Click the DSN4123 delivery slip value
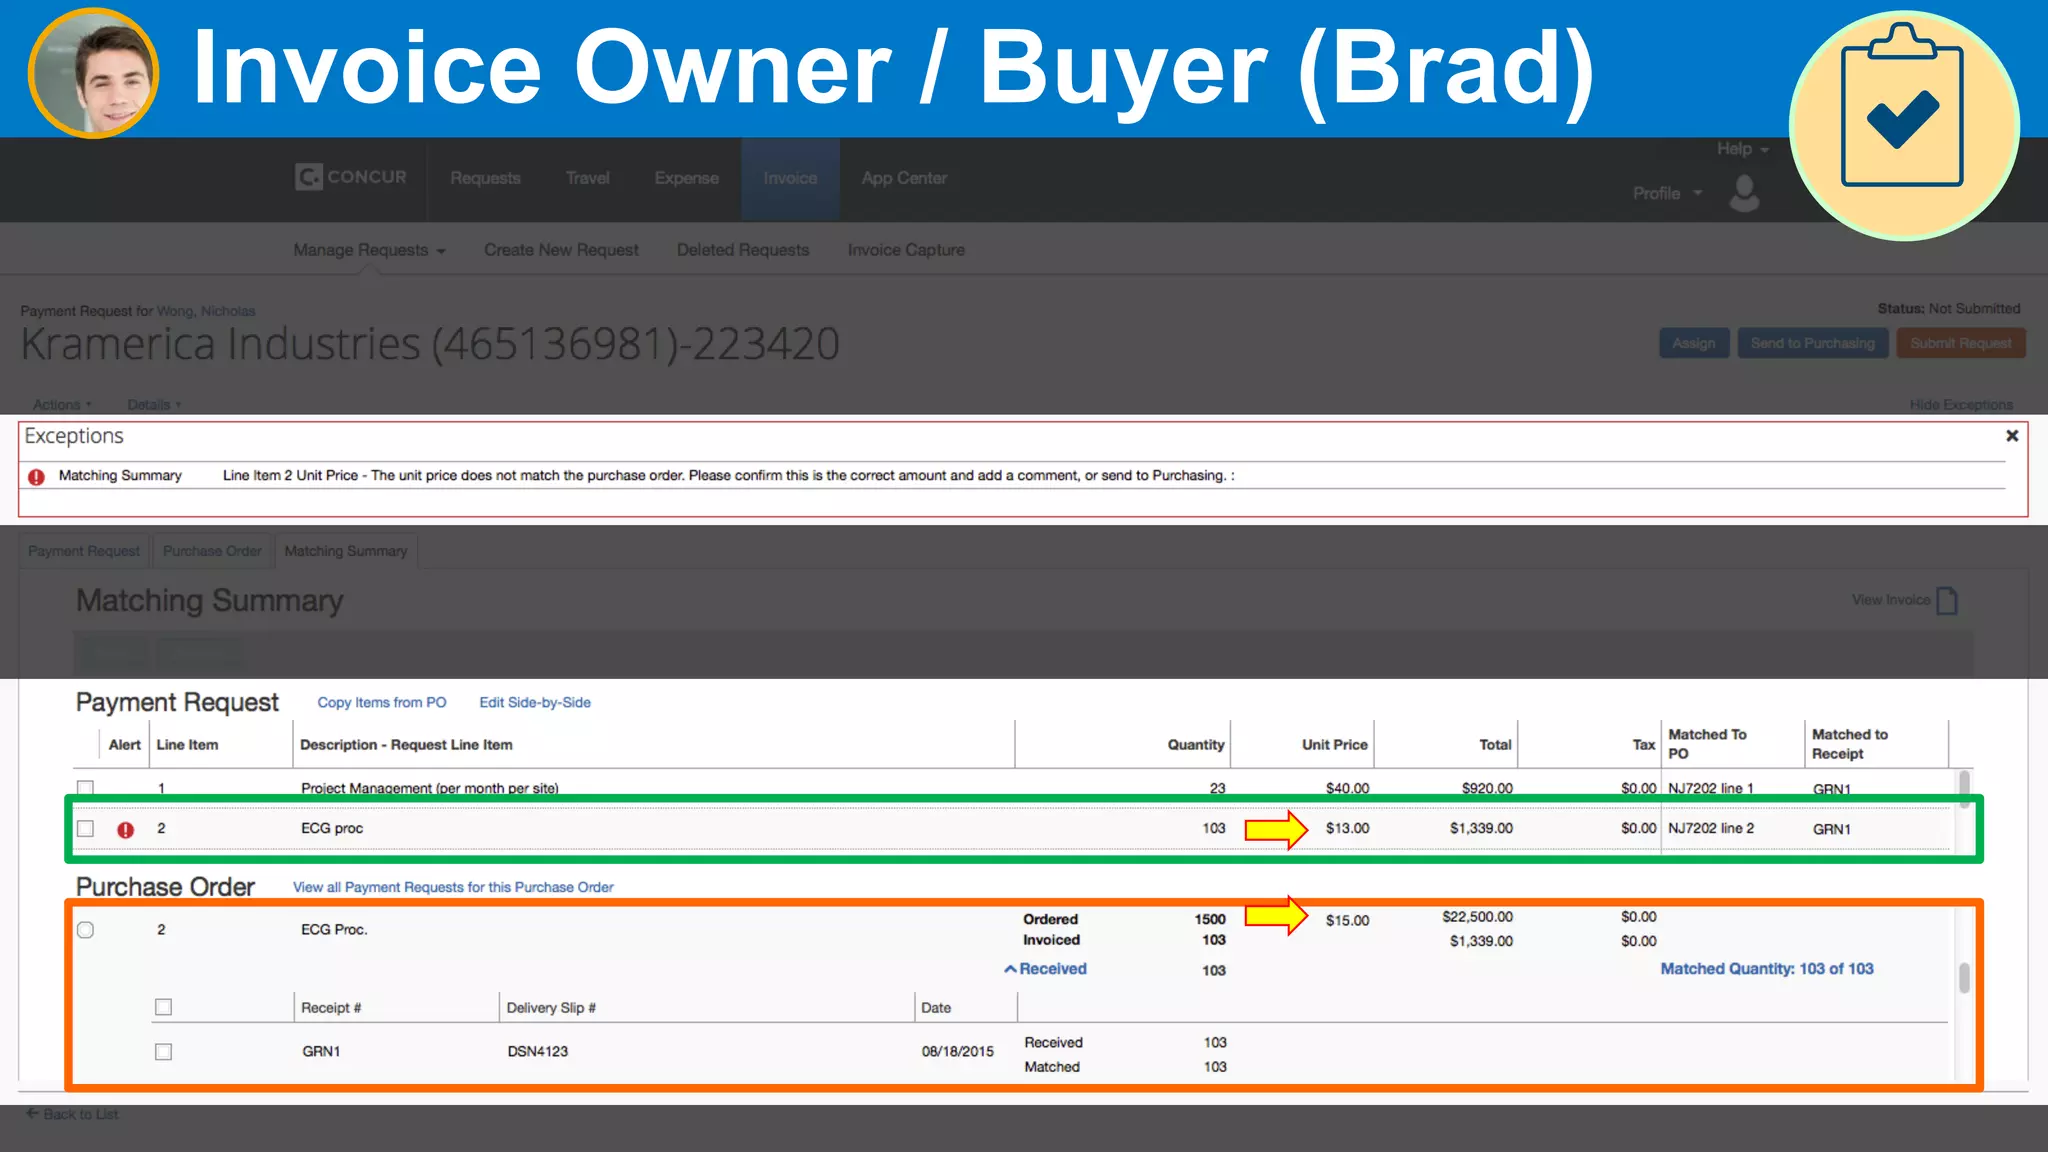 tap(537, 1052)
